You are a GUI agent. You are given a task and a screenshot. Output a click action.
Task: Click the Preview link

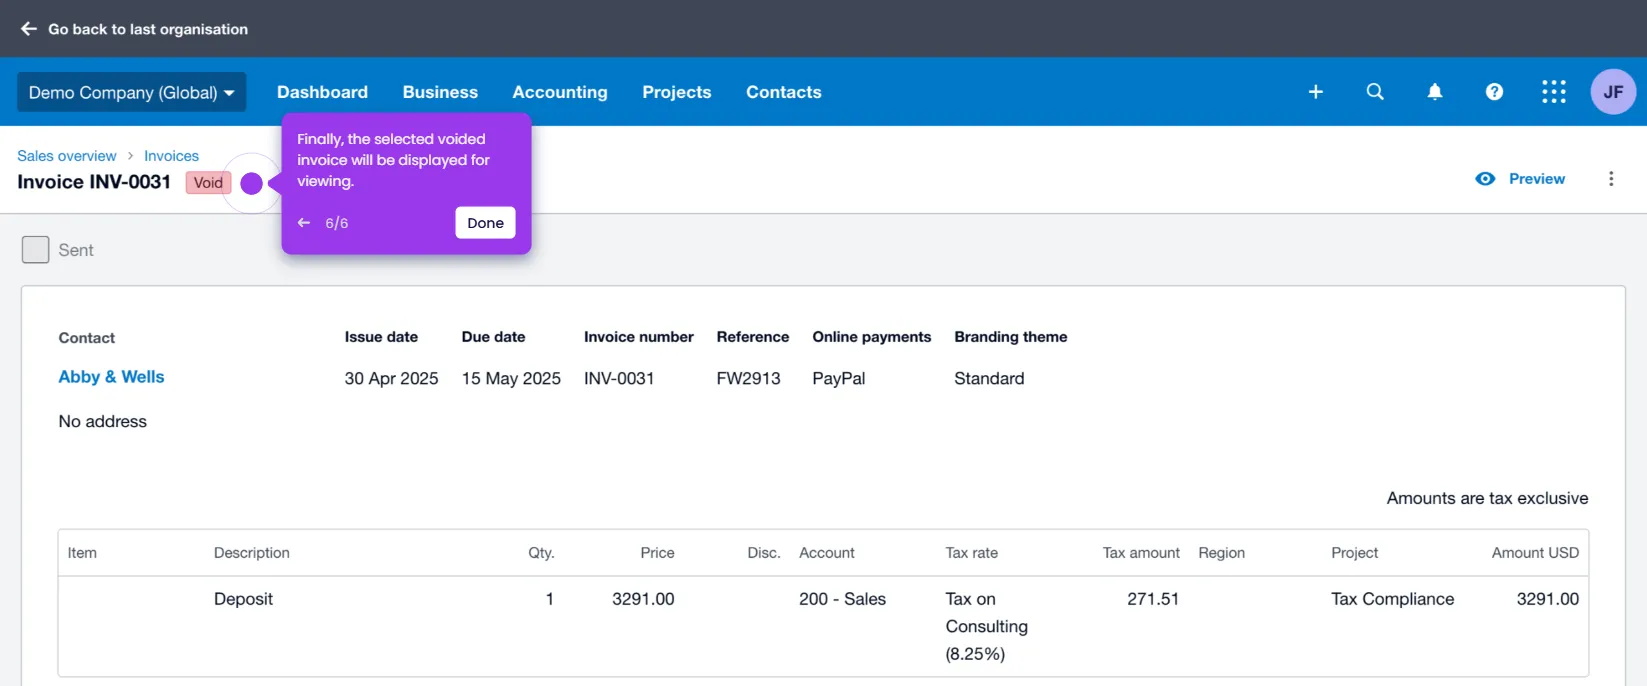click(1537, 179)
